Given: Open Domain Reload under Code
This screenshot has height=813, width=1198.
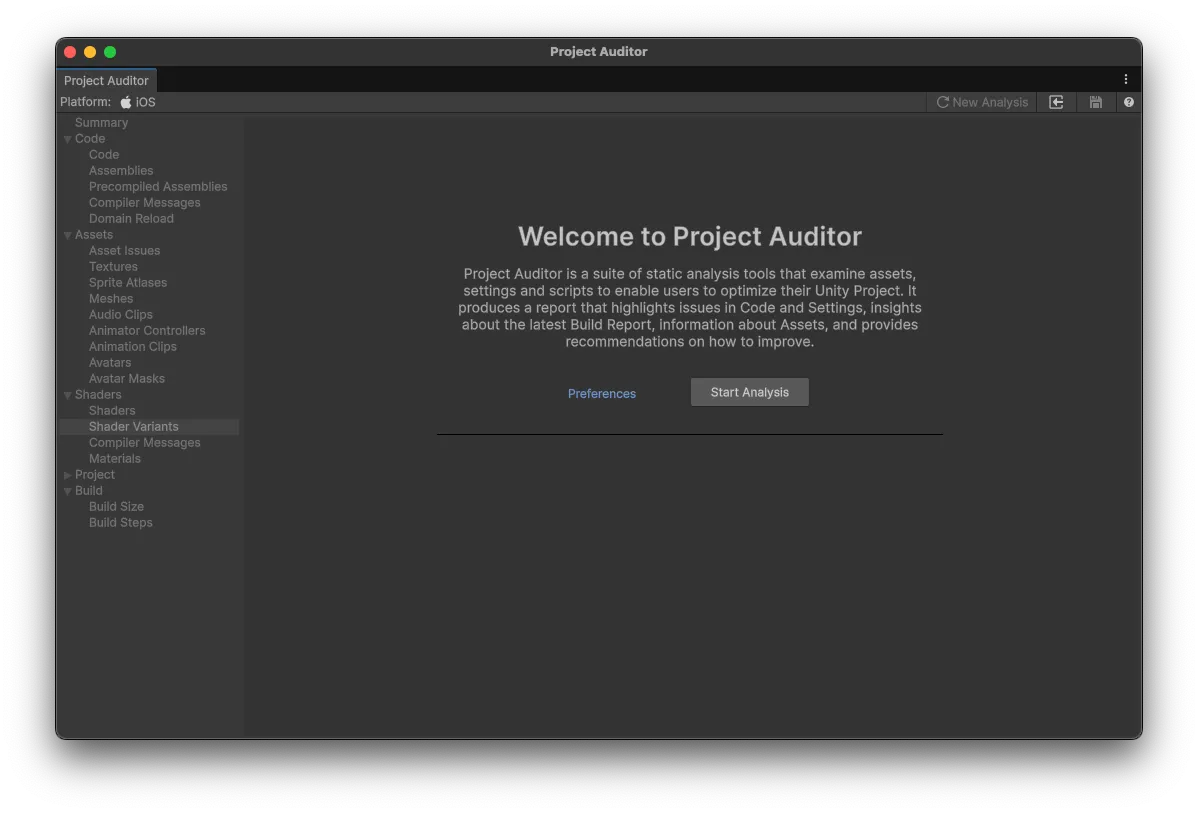Looking at the screenshot, I should tap(131, 219).
